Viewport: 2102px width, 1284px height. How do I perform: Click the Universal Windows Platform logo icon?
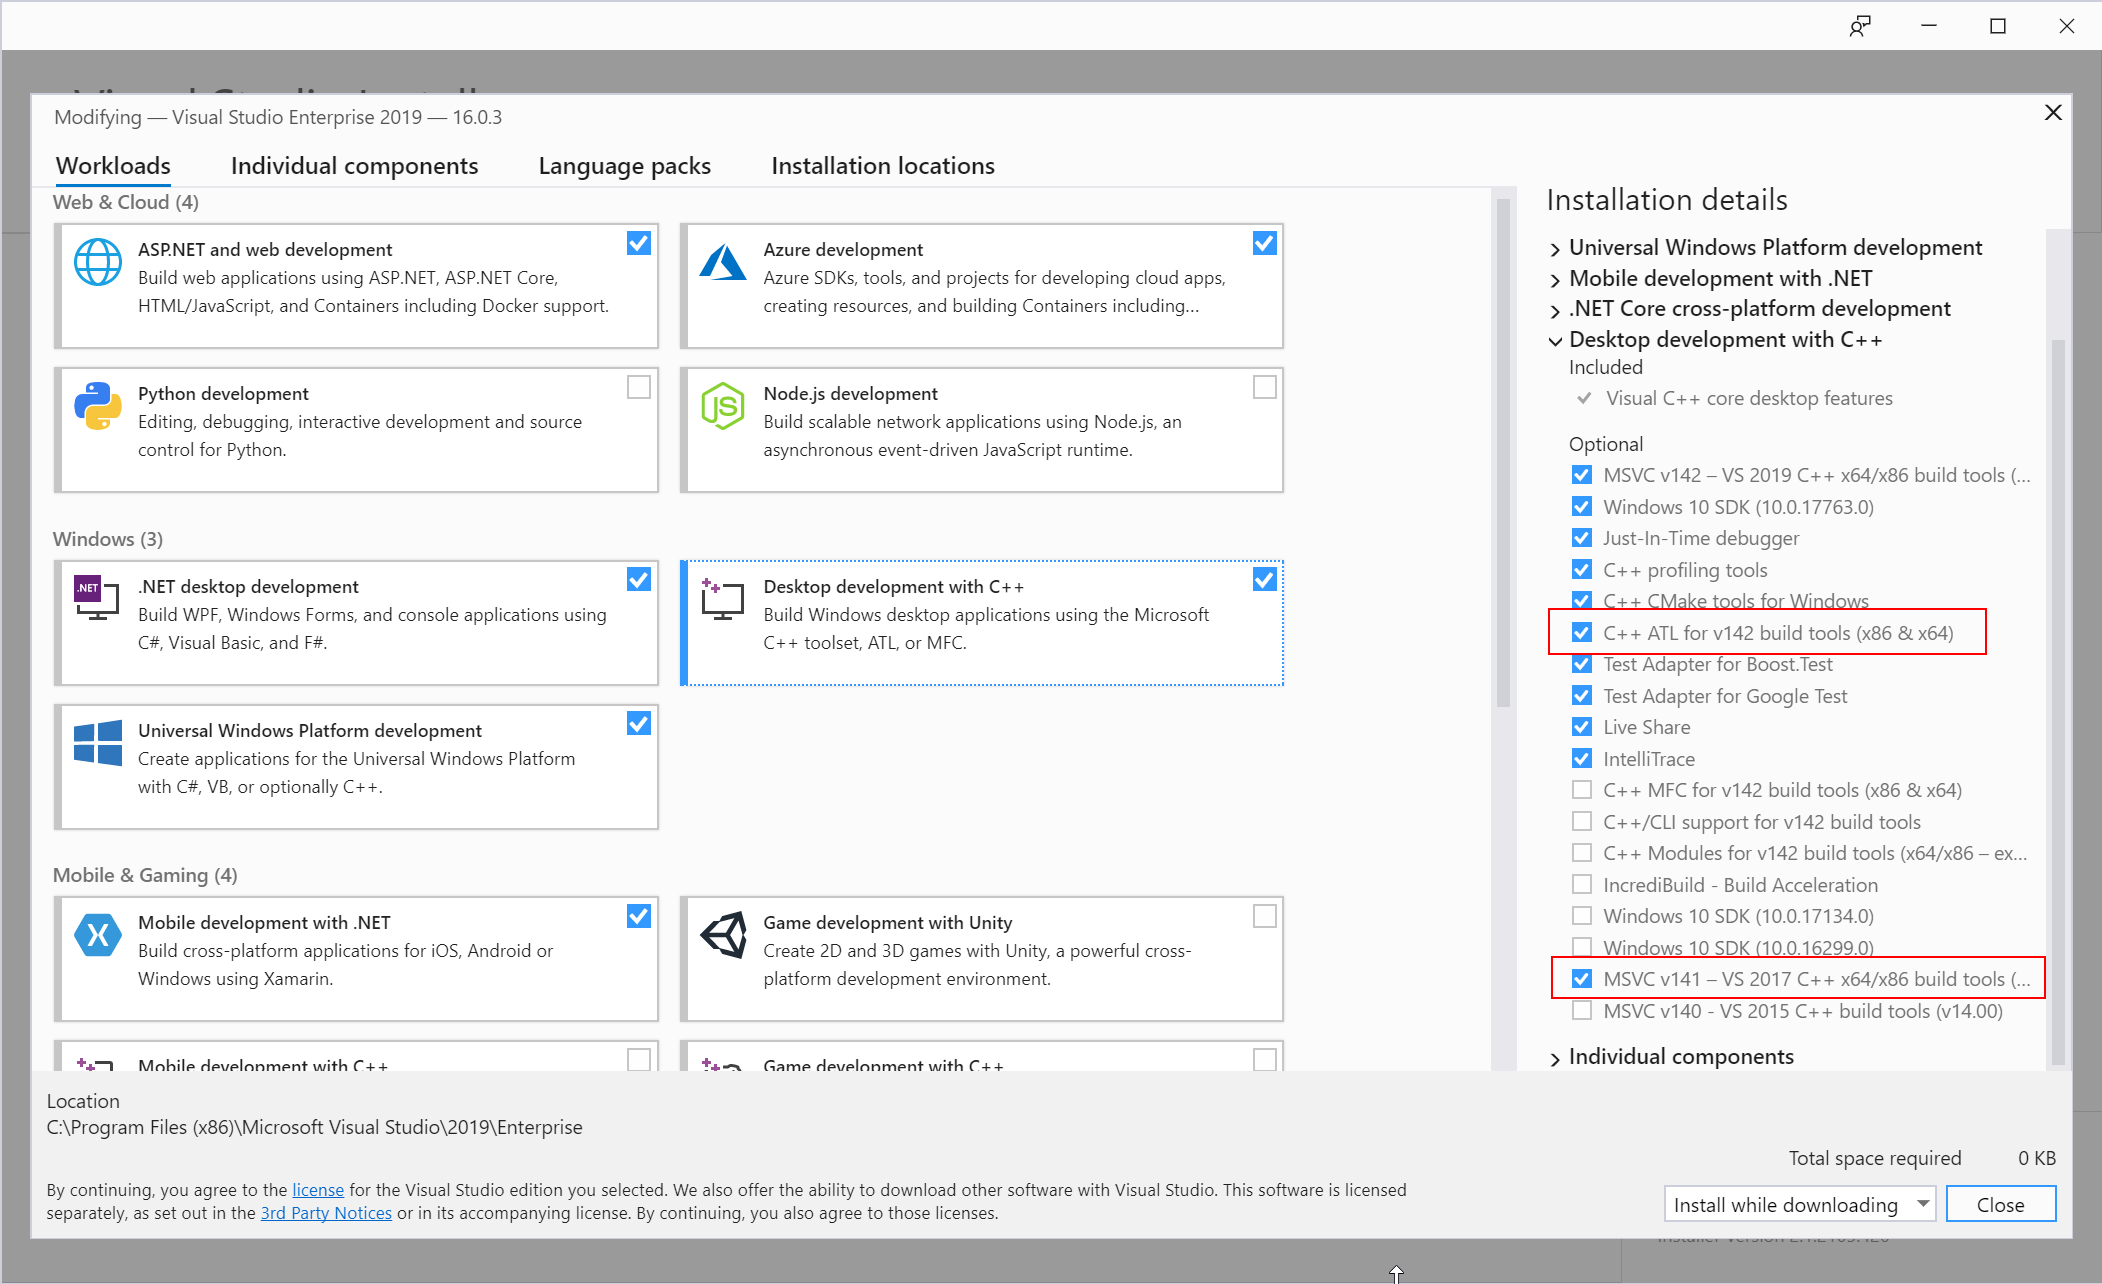coord(97,743)
